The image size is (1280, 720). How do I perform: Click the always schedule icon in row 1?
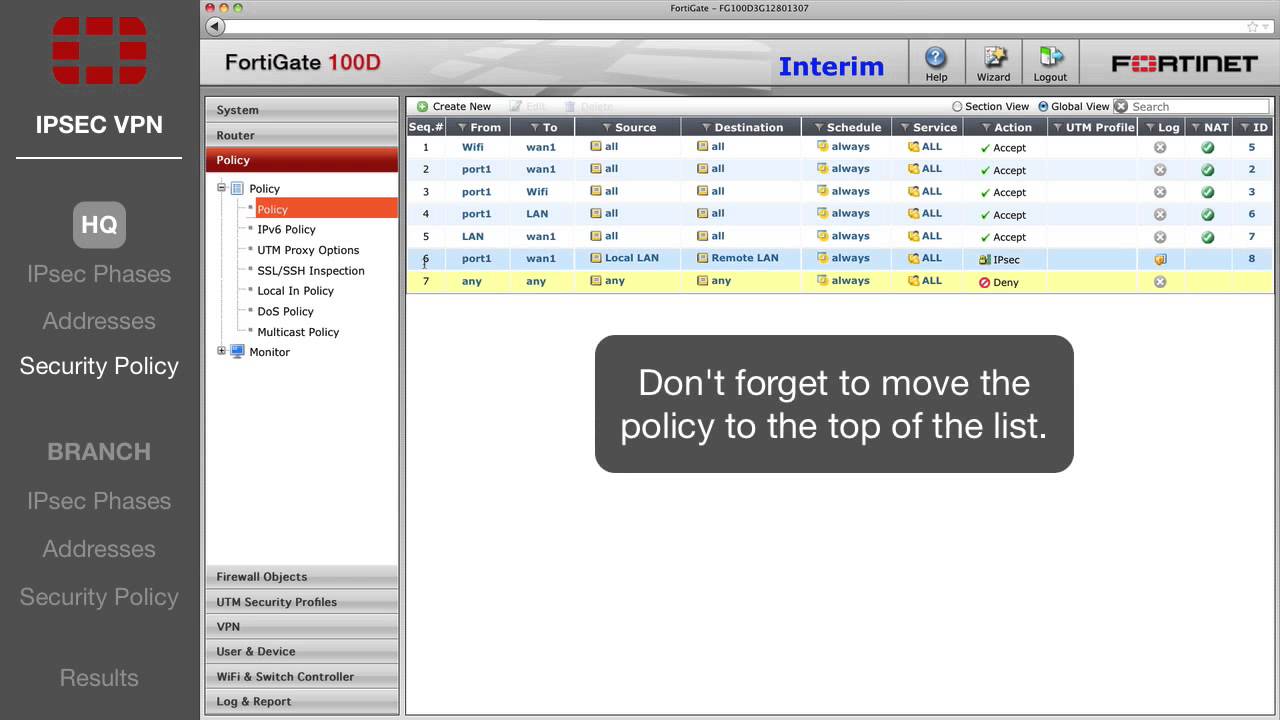click(x=823, y=146)
